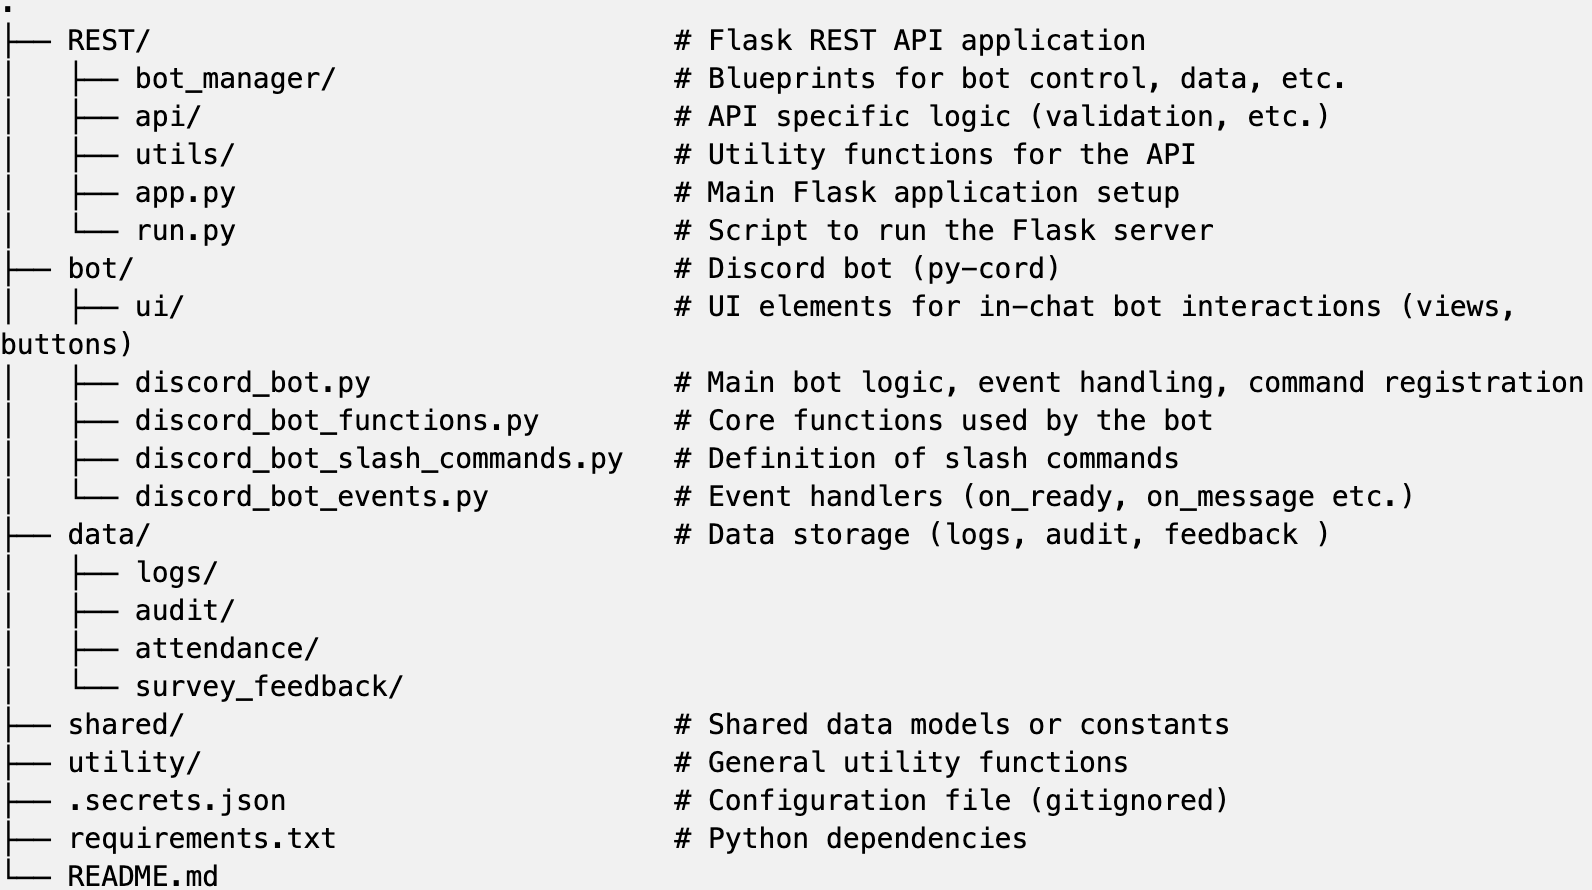Viewport: 1592px width, 890px height.
Task: Click the discord_bot.py file name
Action: (x=252, y=383)
